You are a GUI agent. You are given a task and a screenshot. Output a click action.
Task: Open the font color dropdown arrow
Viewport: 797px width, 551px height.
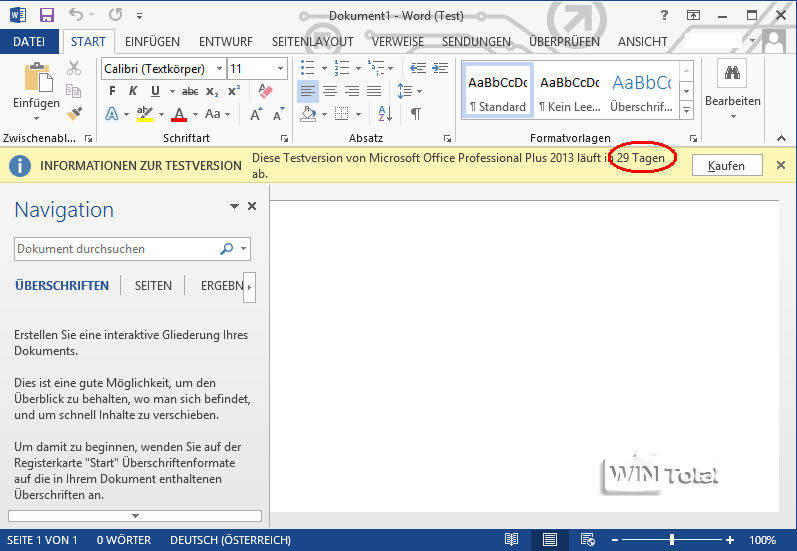[196, 114]
